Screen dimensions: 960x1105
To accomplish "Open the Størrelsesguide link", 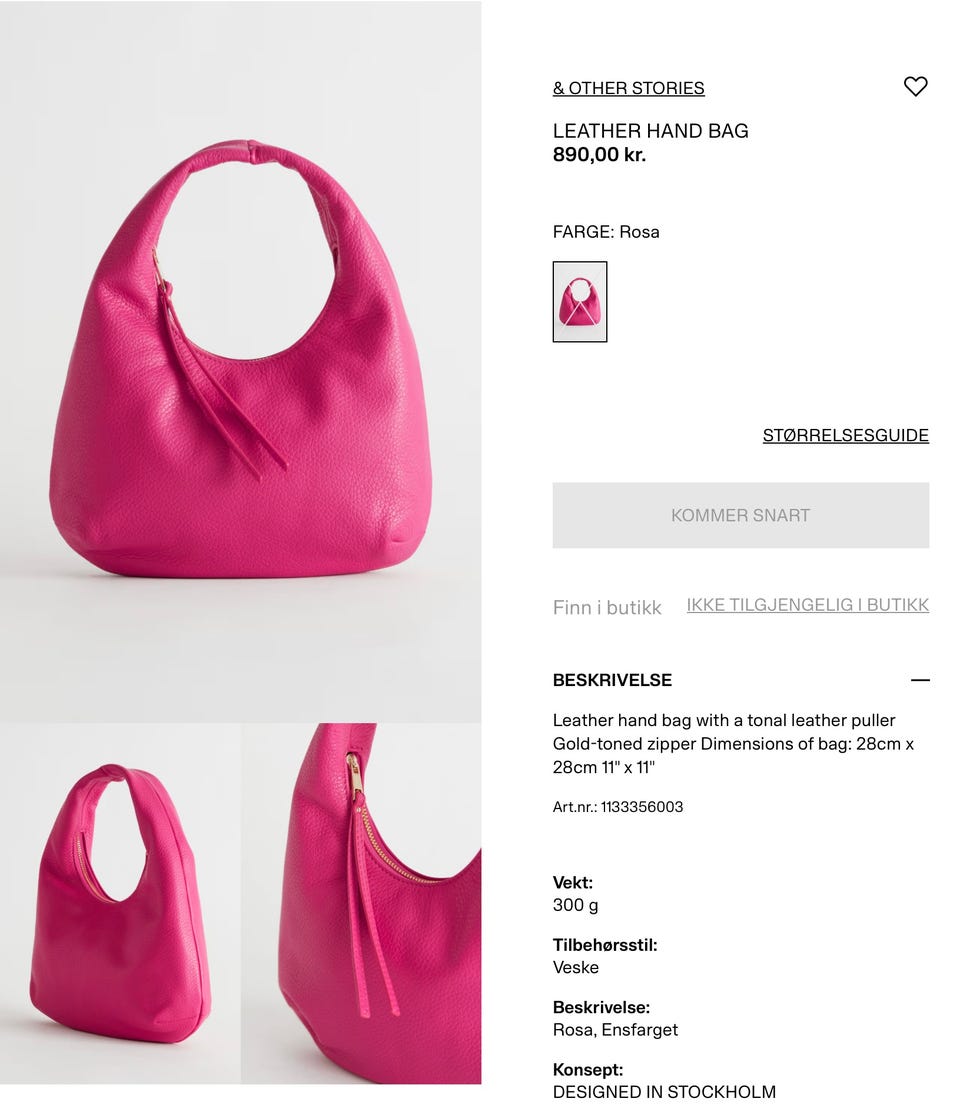I will tap(845, 436).
